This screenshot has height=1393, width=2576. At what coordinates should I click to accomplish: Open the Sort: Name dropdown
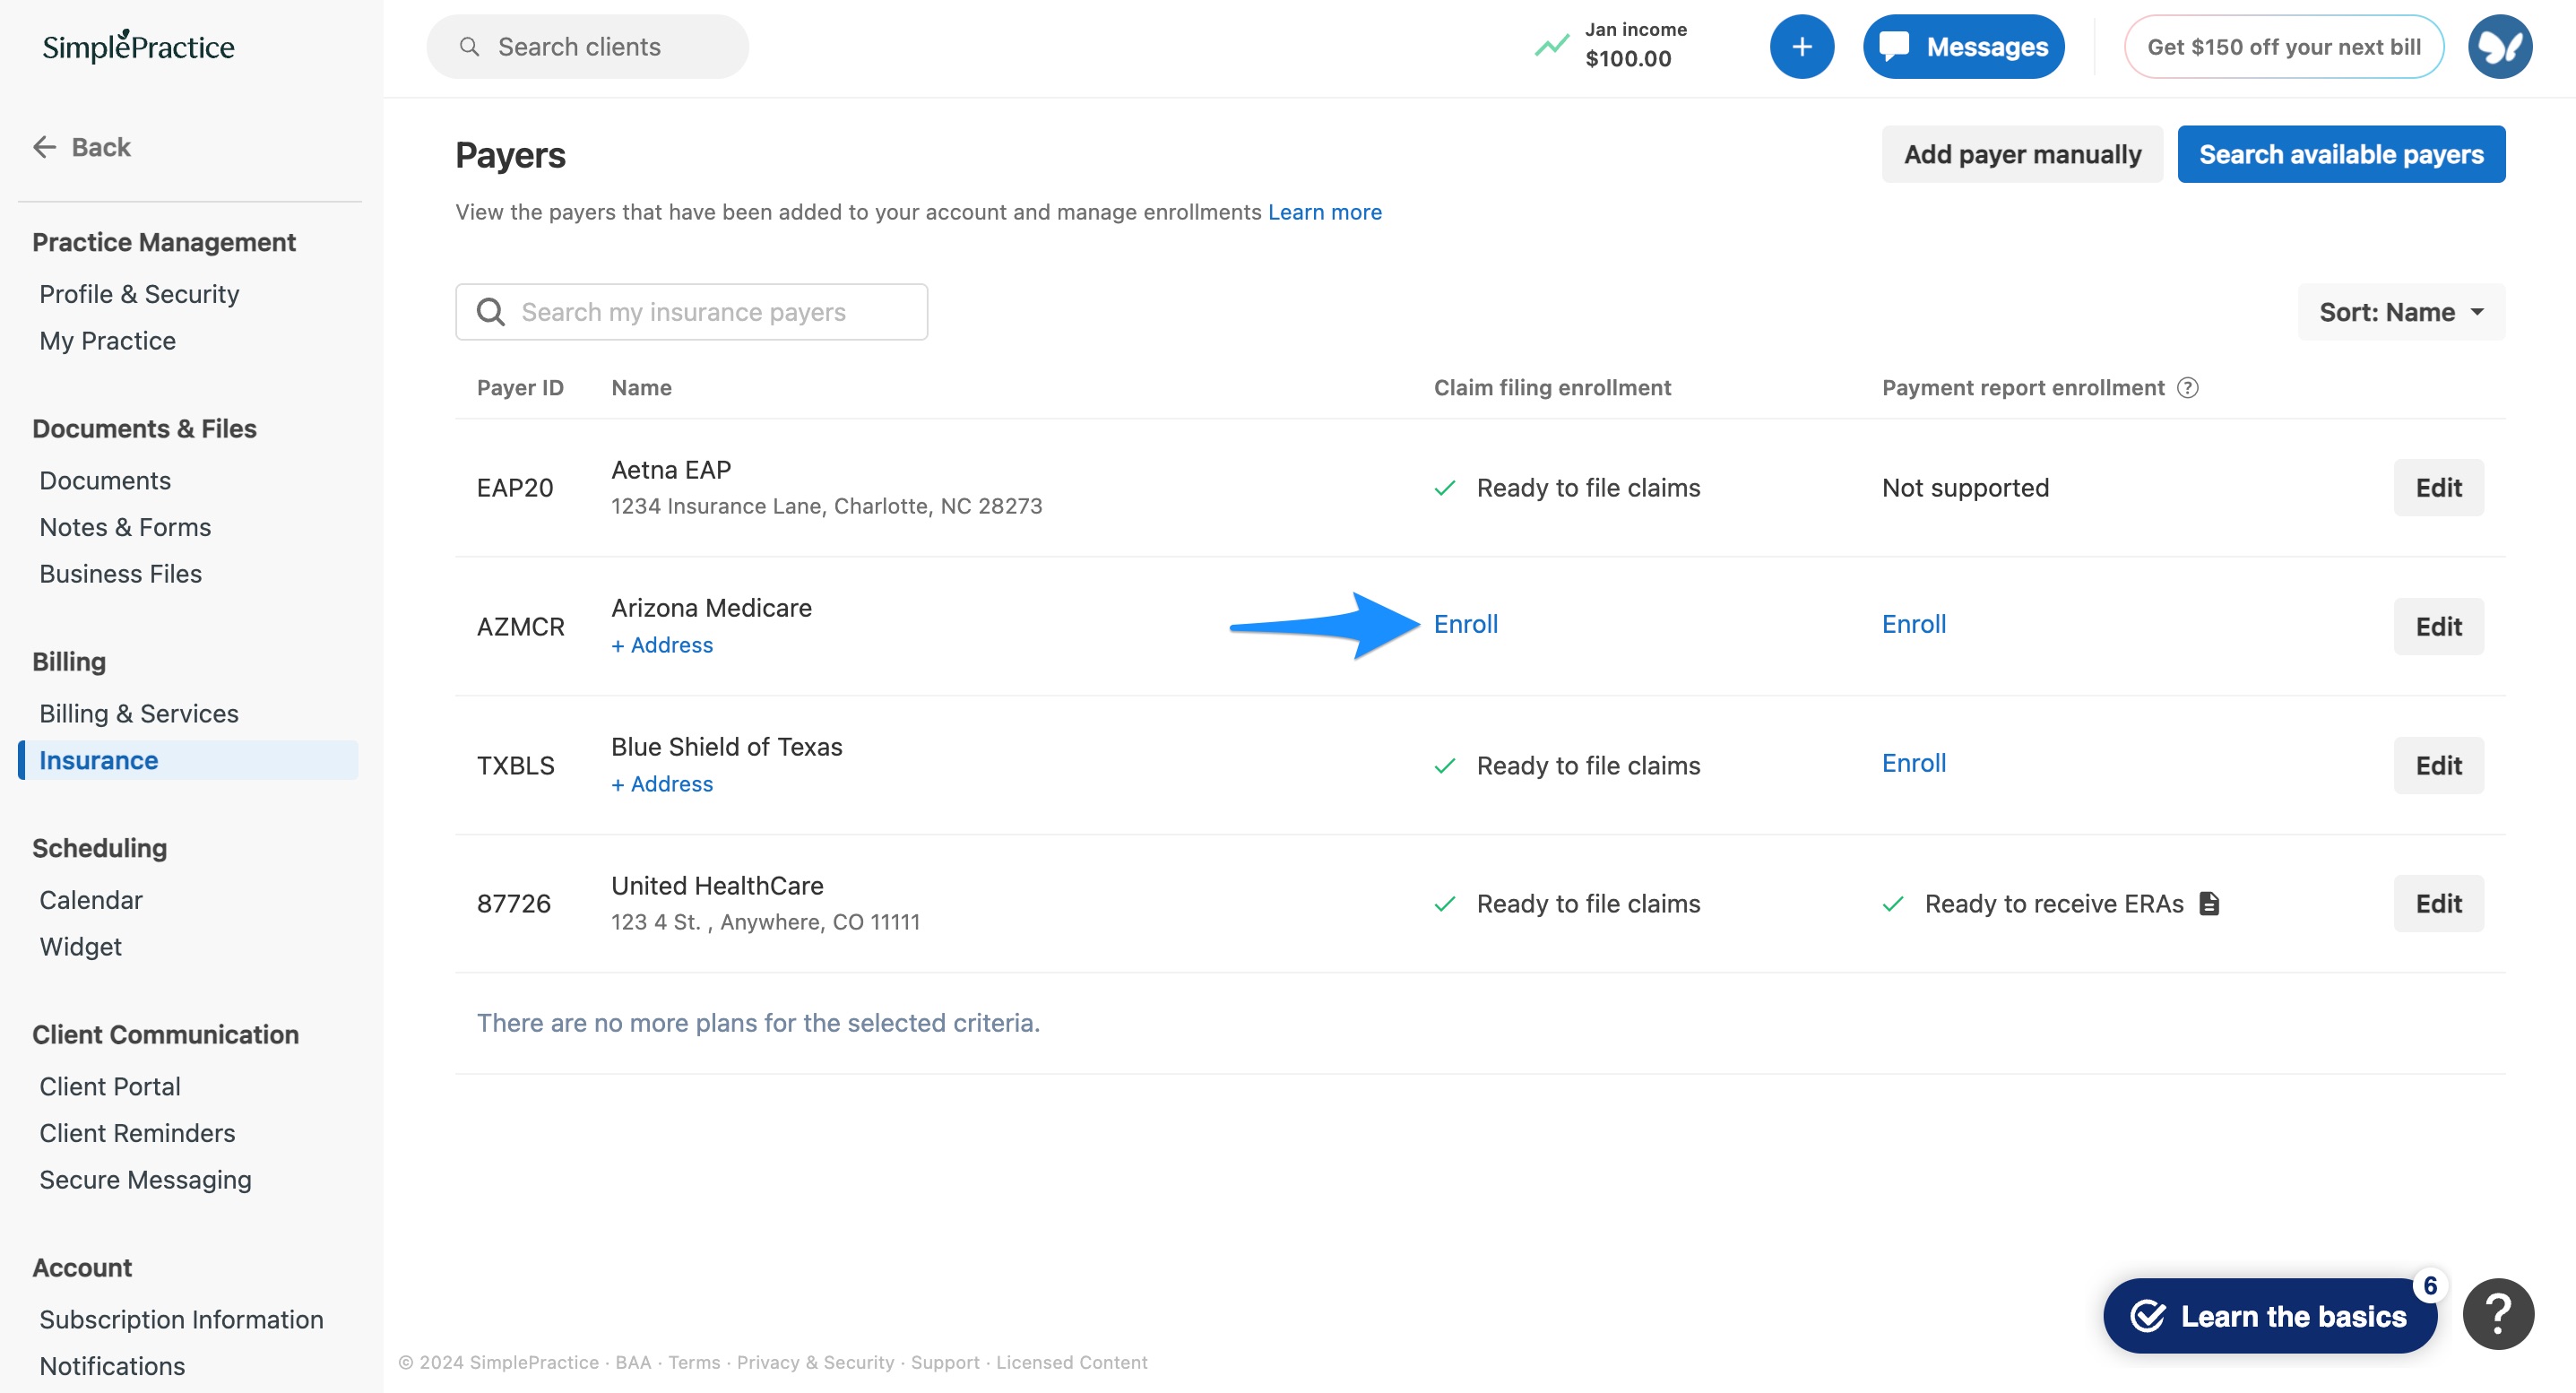tap(2400, 311)
